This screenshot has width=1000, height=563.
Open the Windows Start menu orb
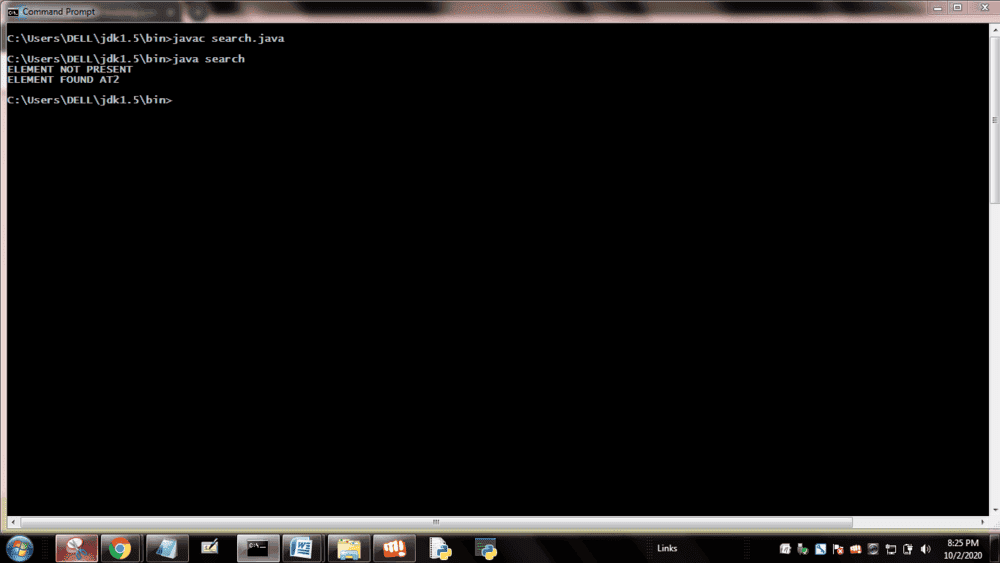pyautogui.click(x=19, y=548)
